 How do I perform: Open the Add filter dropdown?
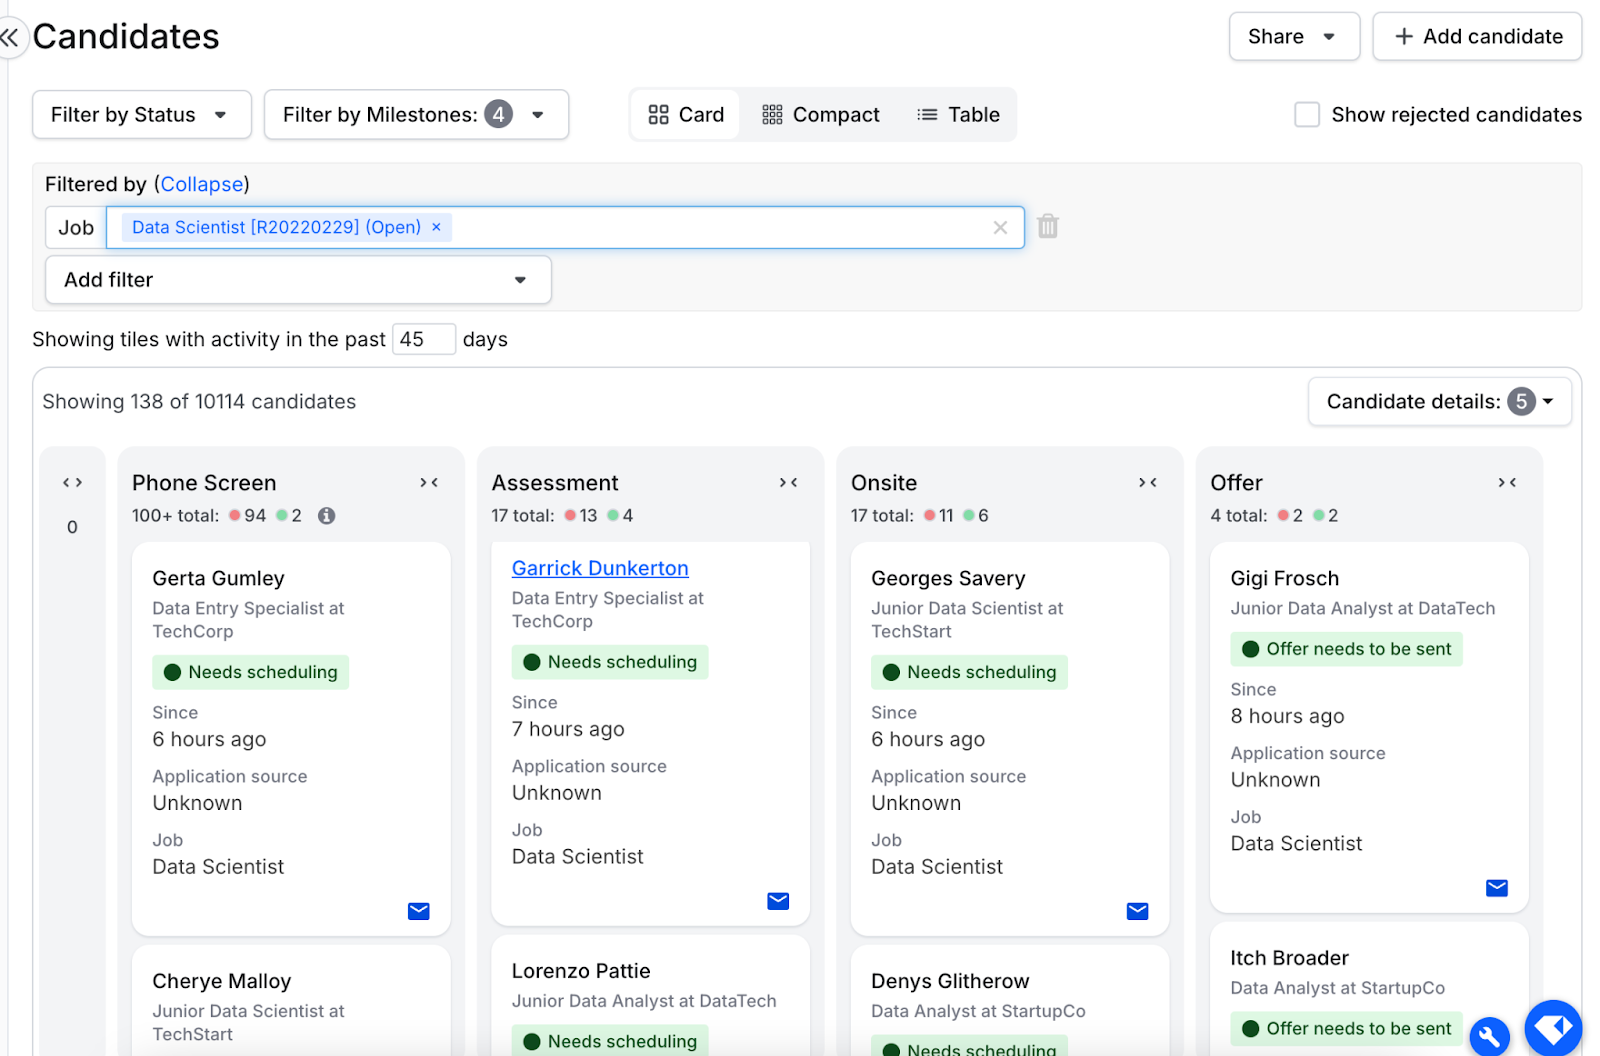tap(298, 280)
